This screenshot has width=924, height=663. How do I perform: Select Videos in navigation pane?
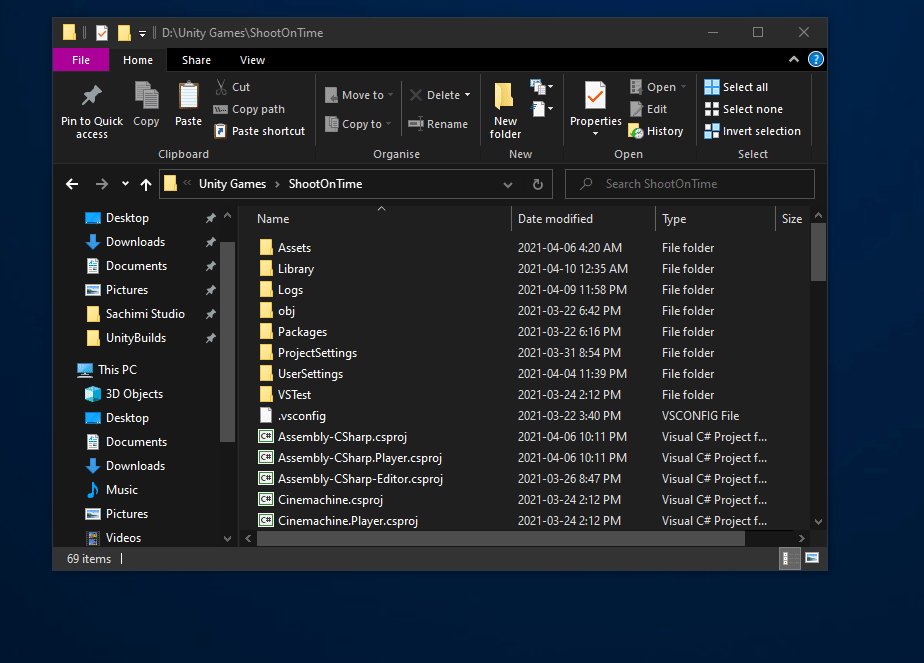pyautogui.click(x=114, y=538)
